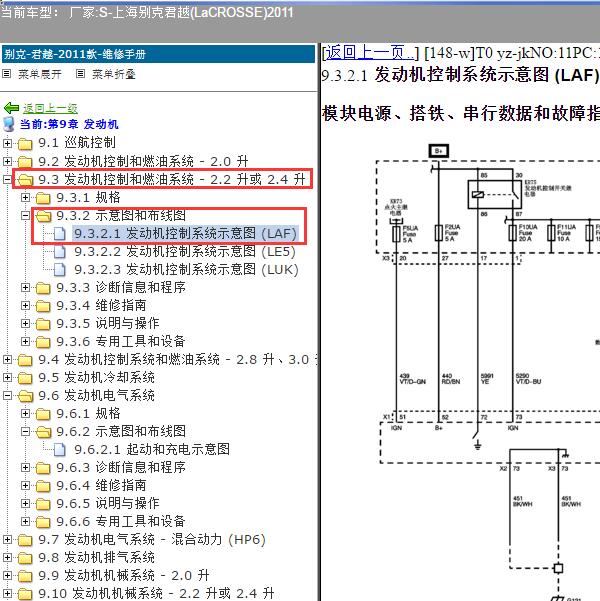Expand the 9.3.1 规格 node

25,197
